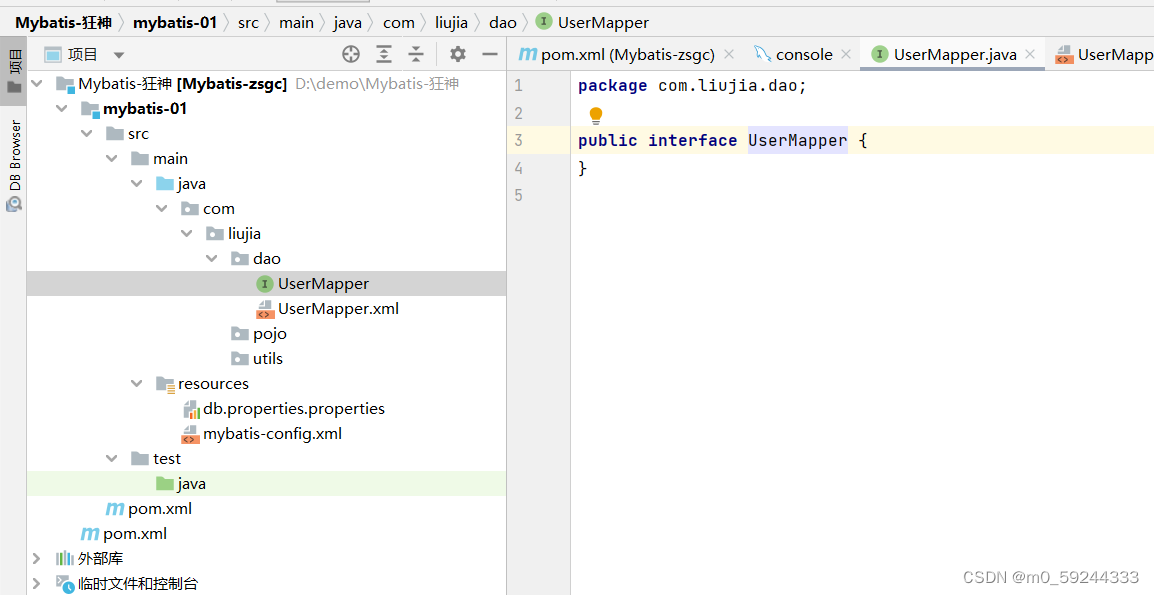Click green interface icon beside UserMapper in tree

(265, 284)
